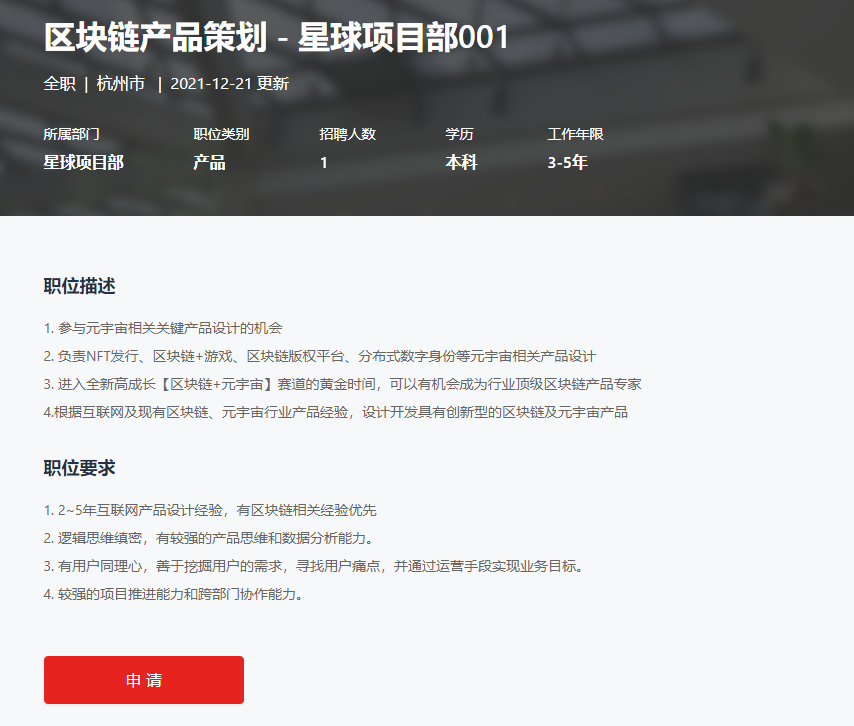Image resolution: width=854 pixels, height=726 pixels.
Task: Click the 申请 apply button
Action: pyautogui.click(x=143, y=680)
